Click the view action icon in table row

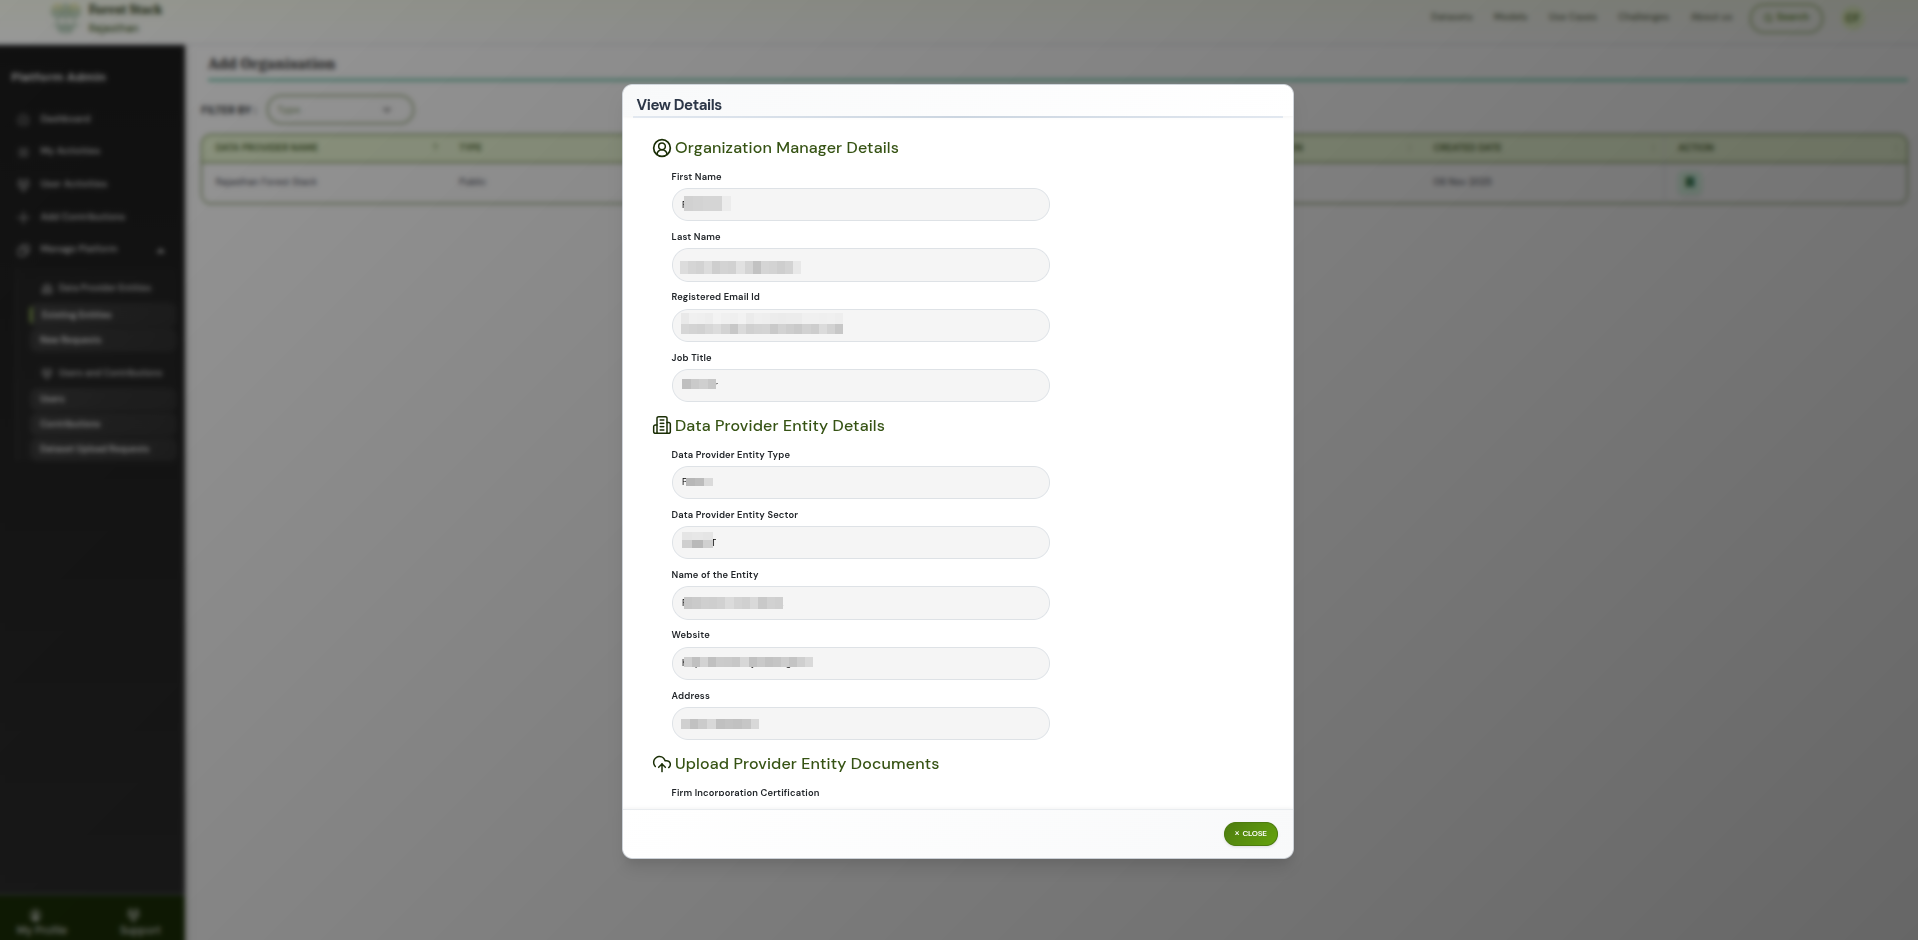[x=1690, y=182]
